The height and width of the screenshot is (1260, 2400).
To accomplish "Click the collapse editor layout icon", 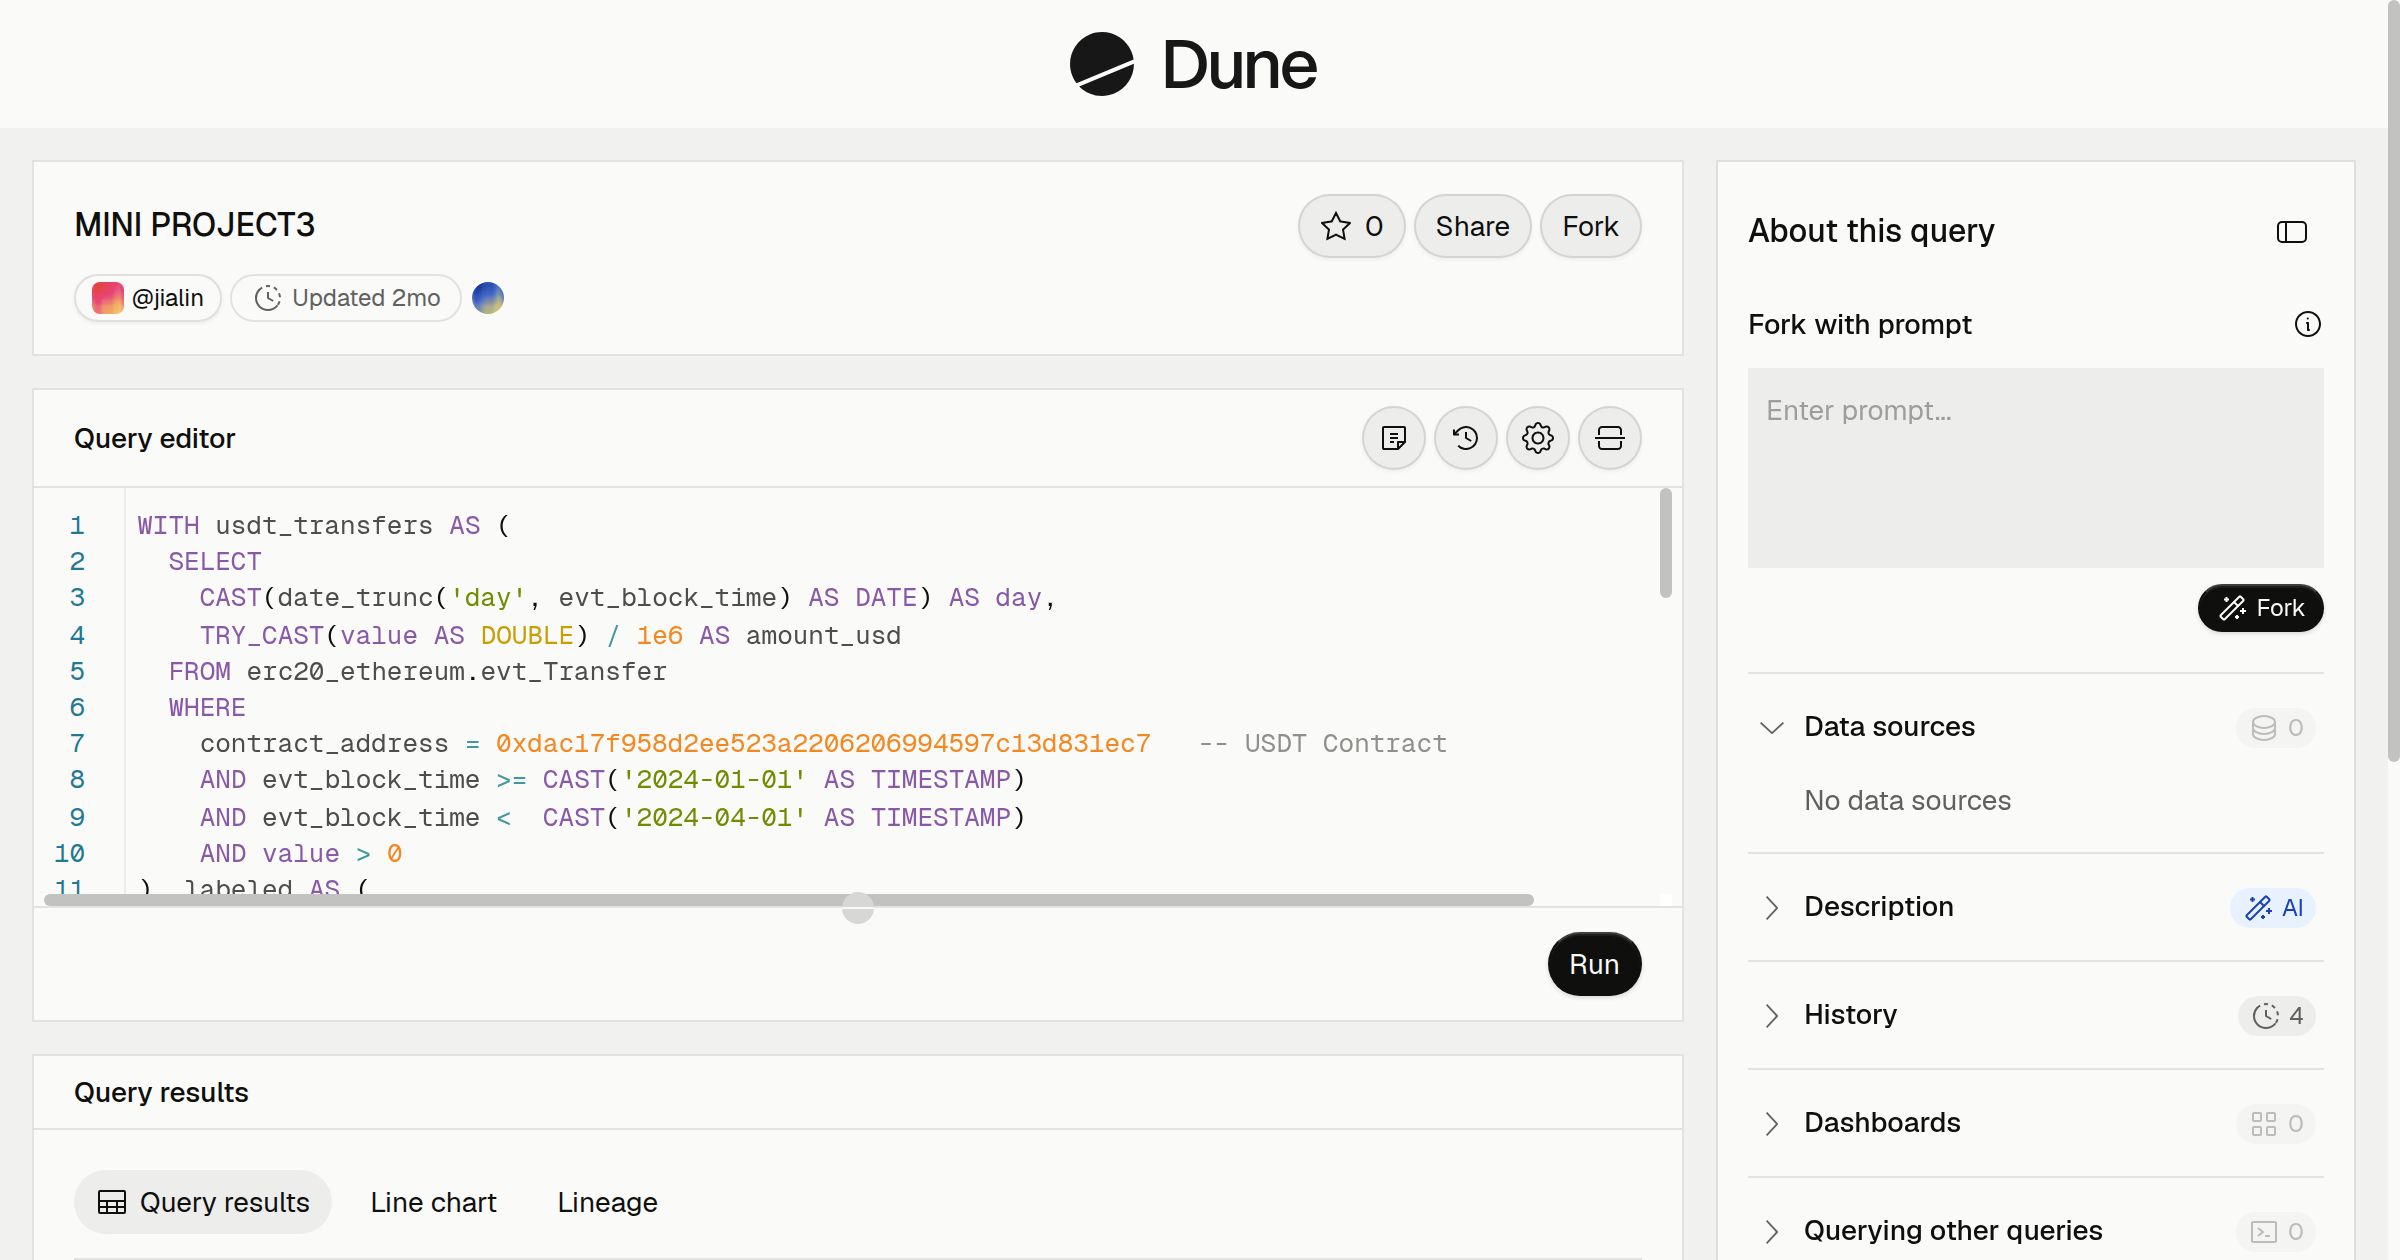I will click(1610, 438).
